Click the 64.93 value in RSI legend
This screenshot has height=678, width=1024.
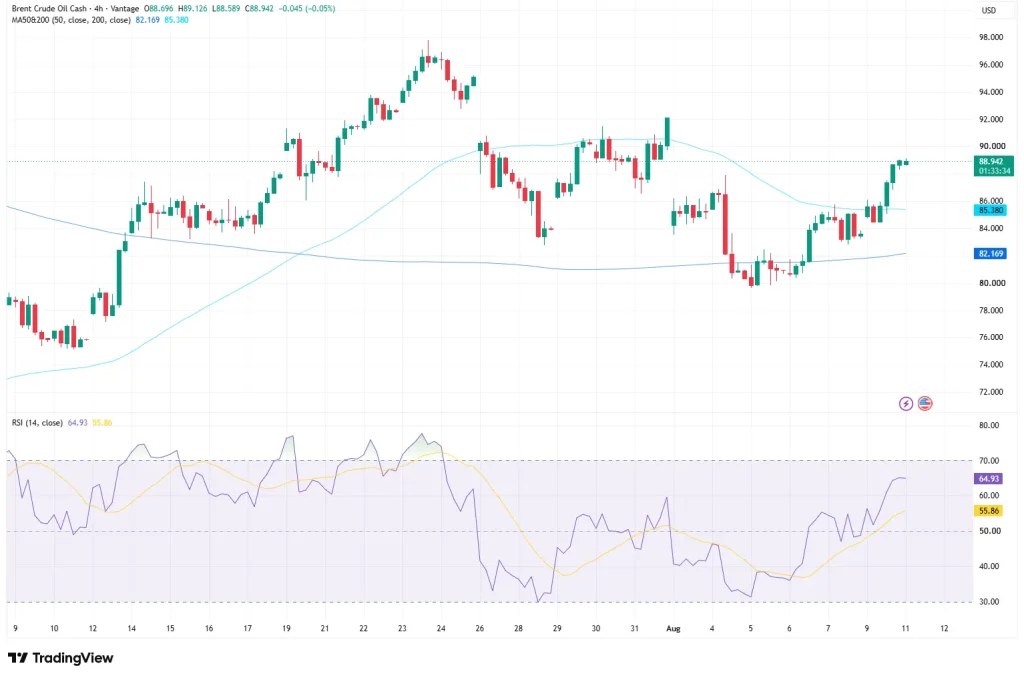pos(78,423)
